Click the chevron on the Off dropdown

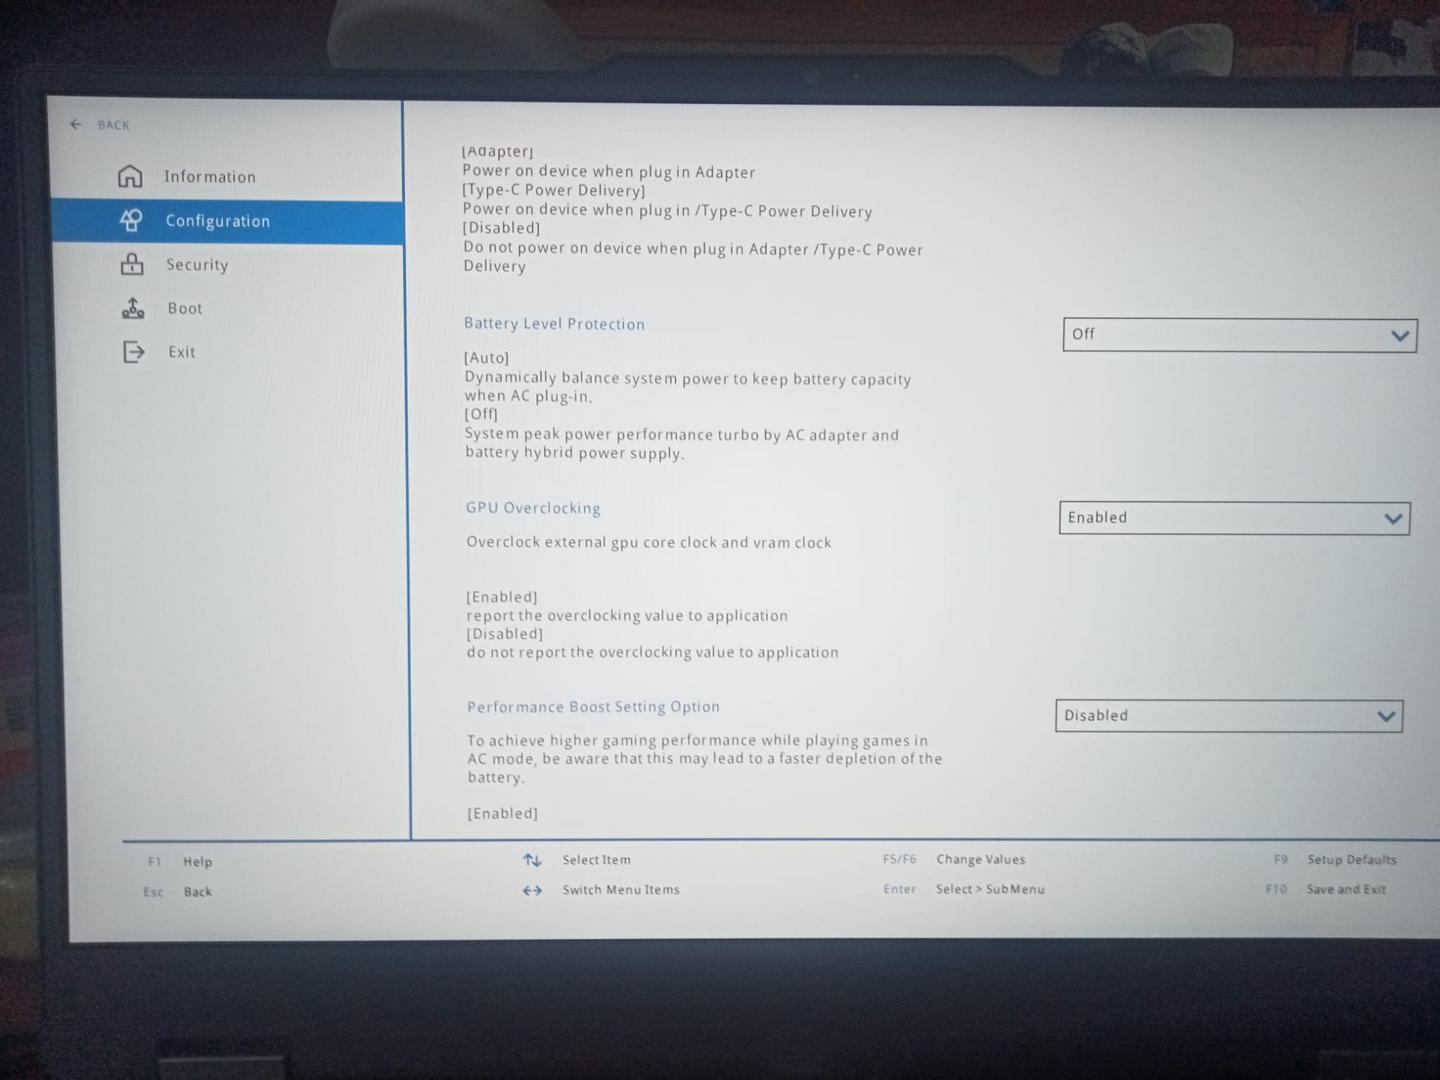click(1400, 336)
